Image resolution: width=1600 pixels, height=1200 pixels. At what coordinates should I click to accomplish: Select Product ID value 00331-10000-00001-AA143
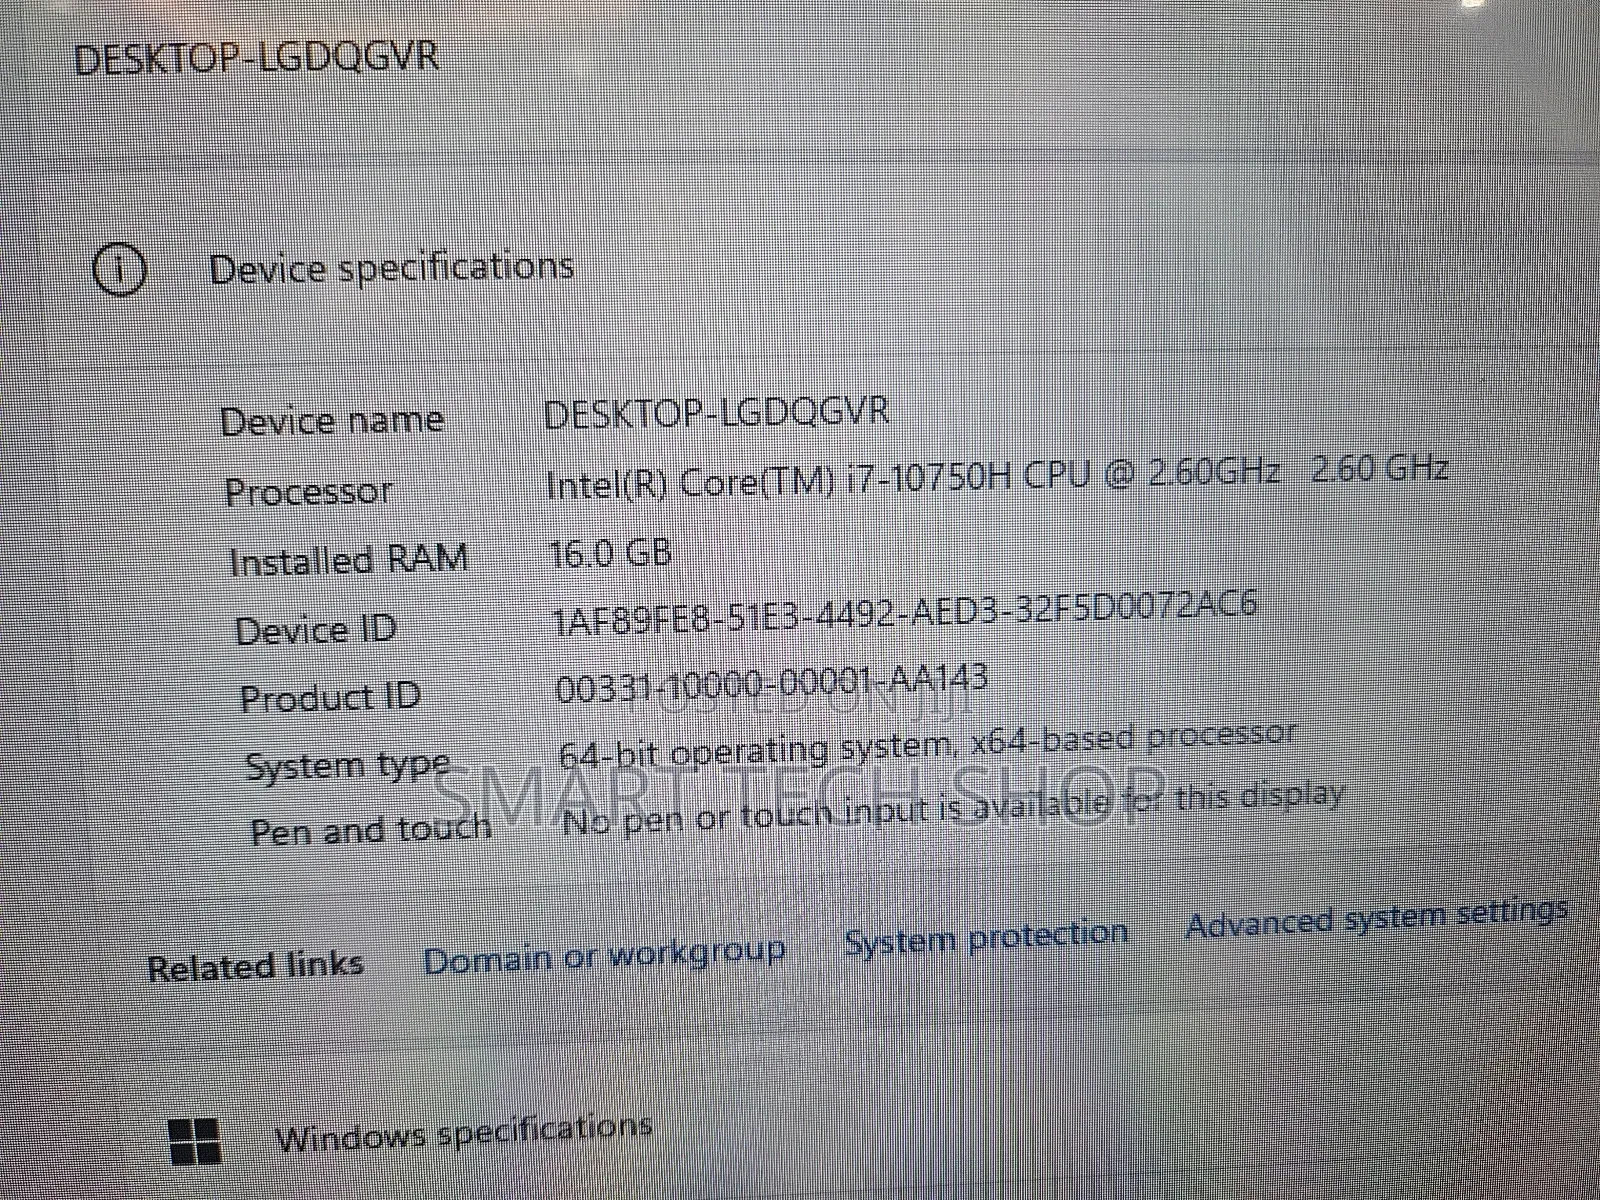click(771, 685)
